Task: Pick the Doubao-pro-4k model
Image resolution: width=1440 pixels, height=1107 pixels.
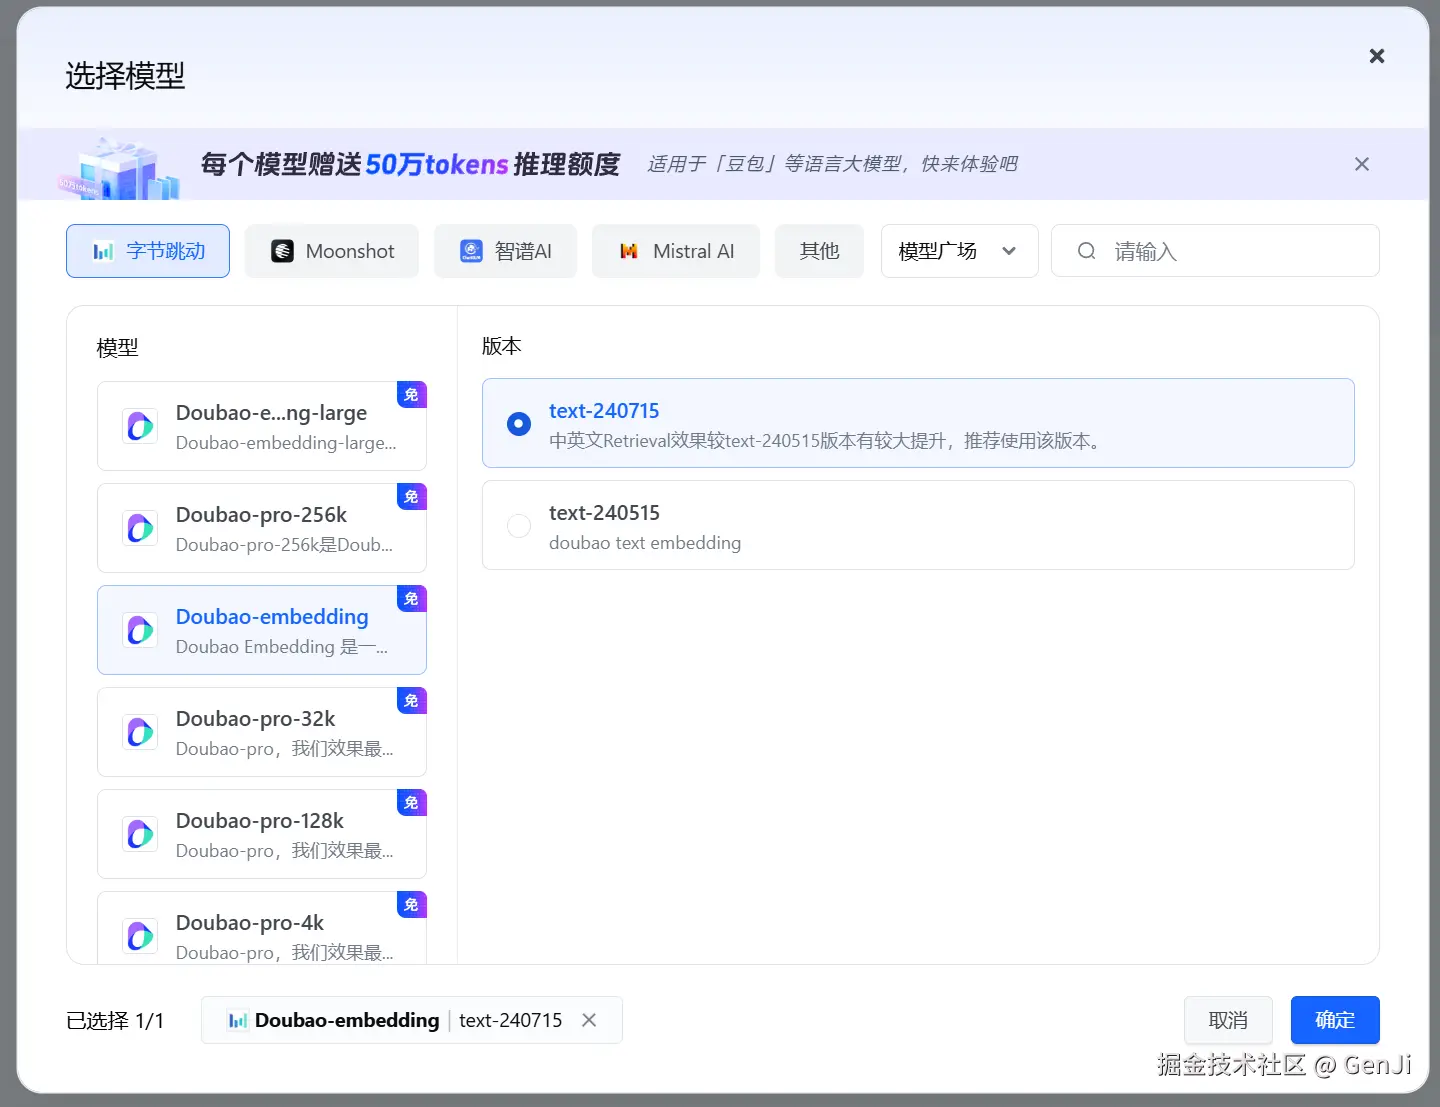Action: click(x=262, y=928)
